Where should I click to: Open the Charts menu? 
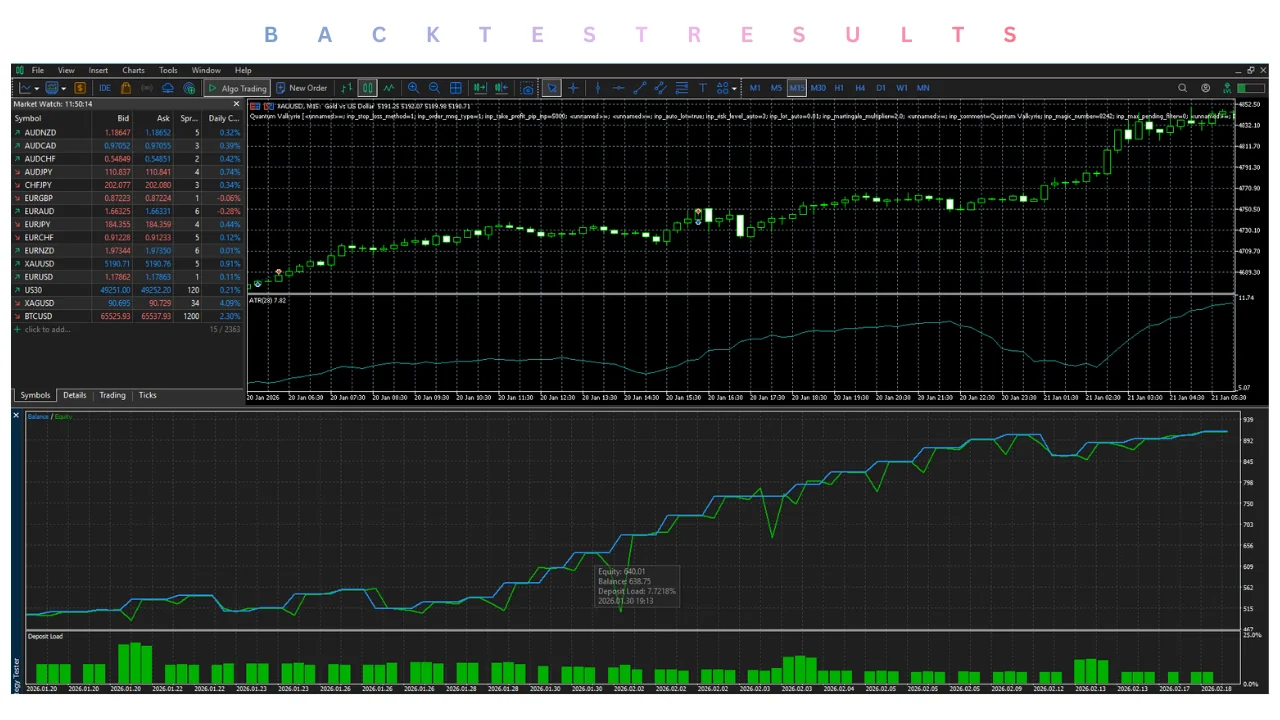[x=133, y=70]
